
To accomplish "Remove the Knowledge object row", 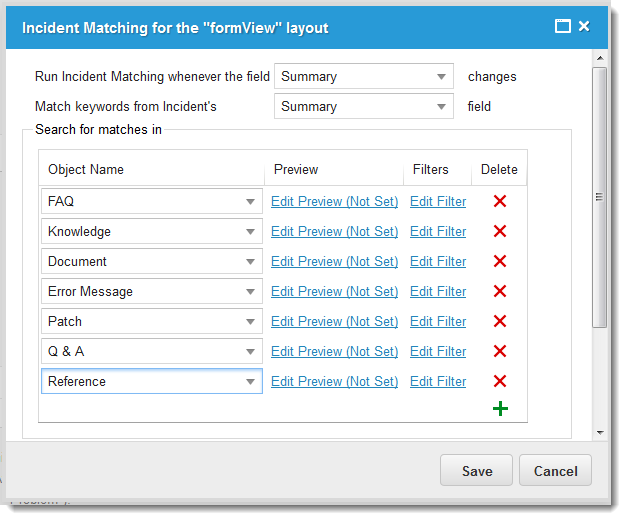I will [500, 231].
